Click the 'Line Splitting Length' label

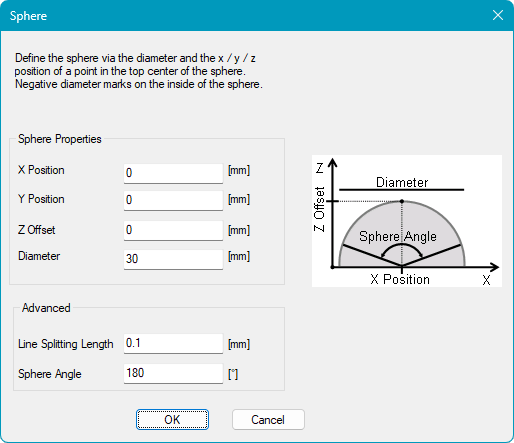coord(66,344)
